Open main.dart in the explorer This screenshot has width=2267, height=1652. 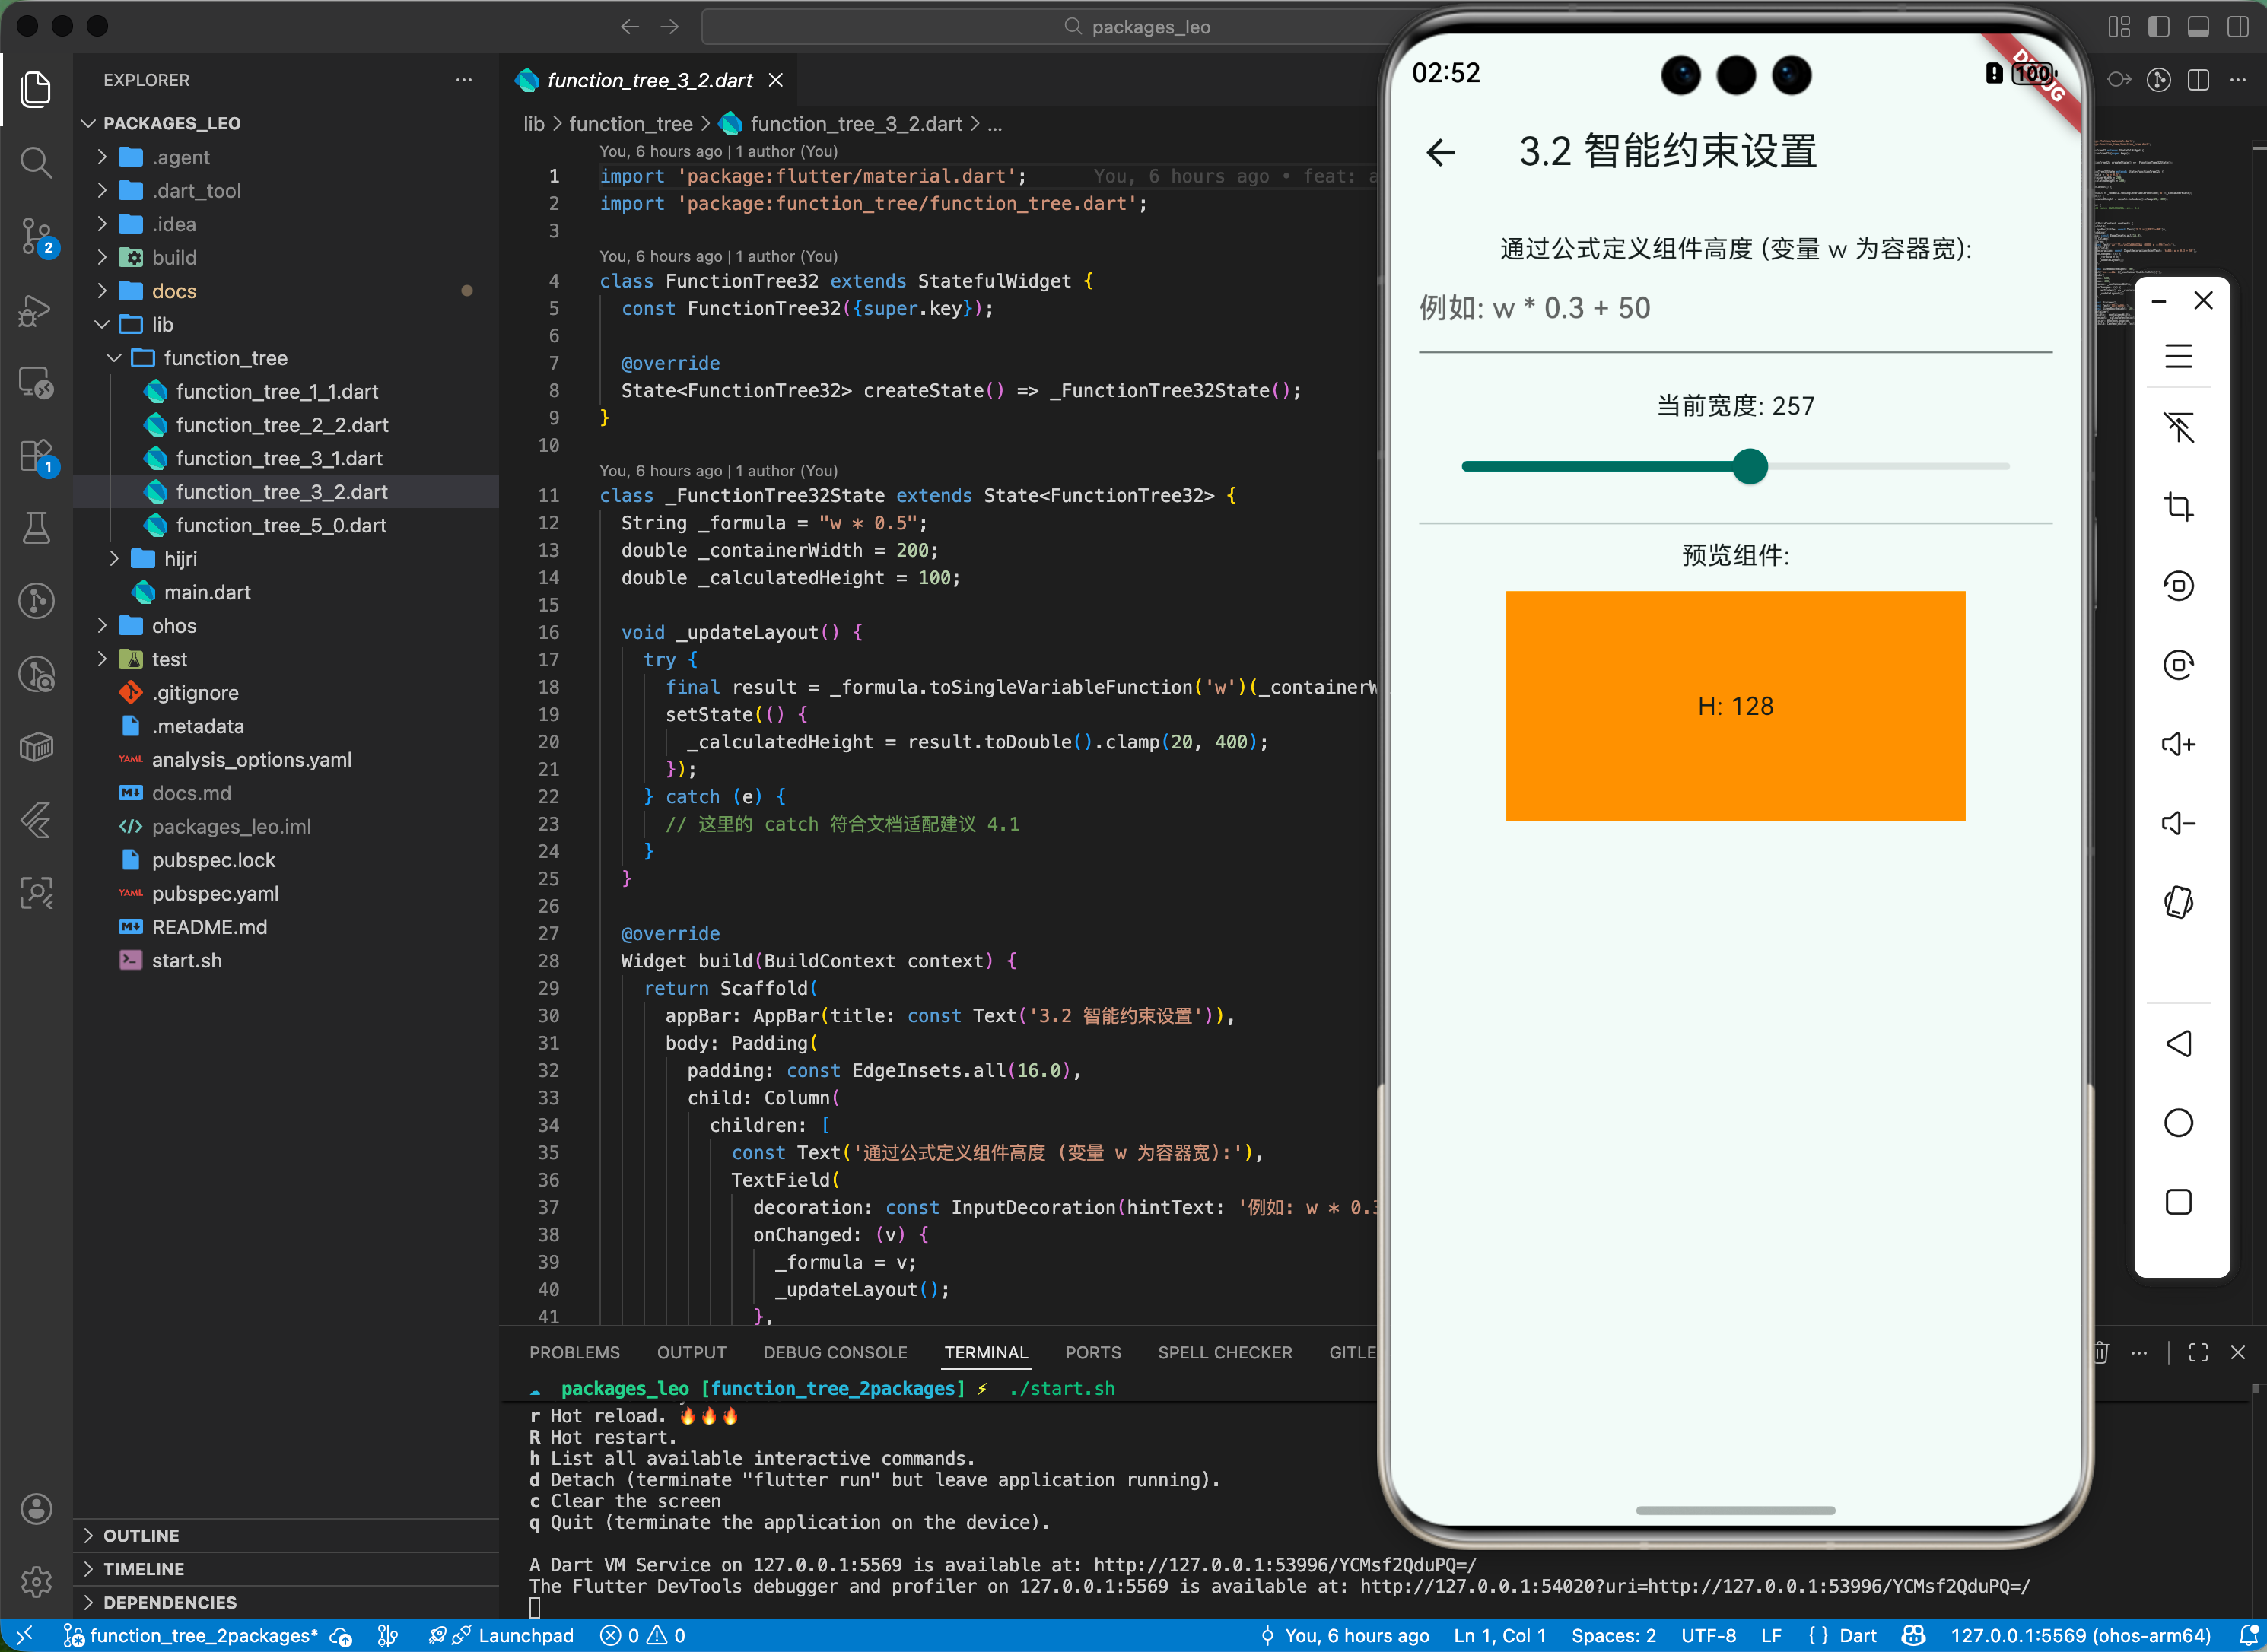point(207,592)
